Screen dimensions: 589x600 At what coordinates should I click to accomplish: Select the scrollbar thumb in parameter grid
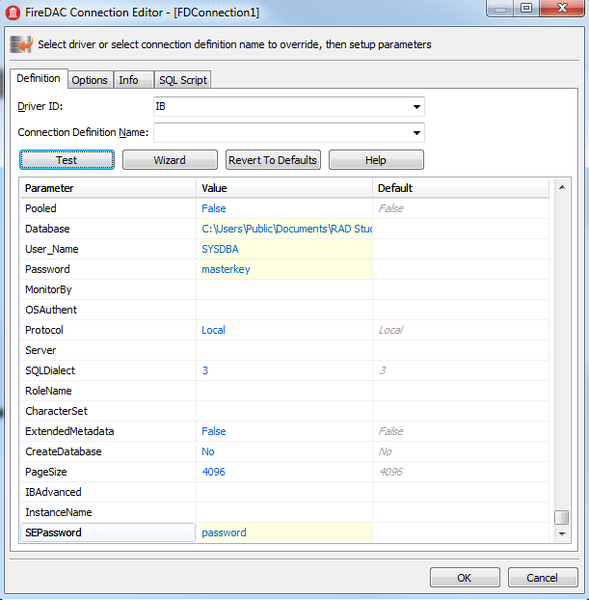click(561, 517)
